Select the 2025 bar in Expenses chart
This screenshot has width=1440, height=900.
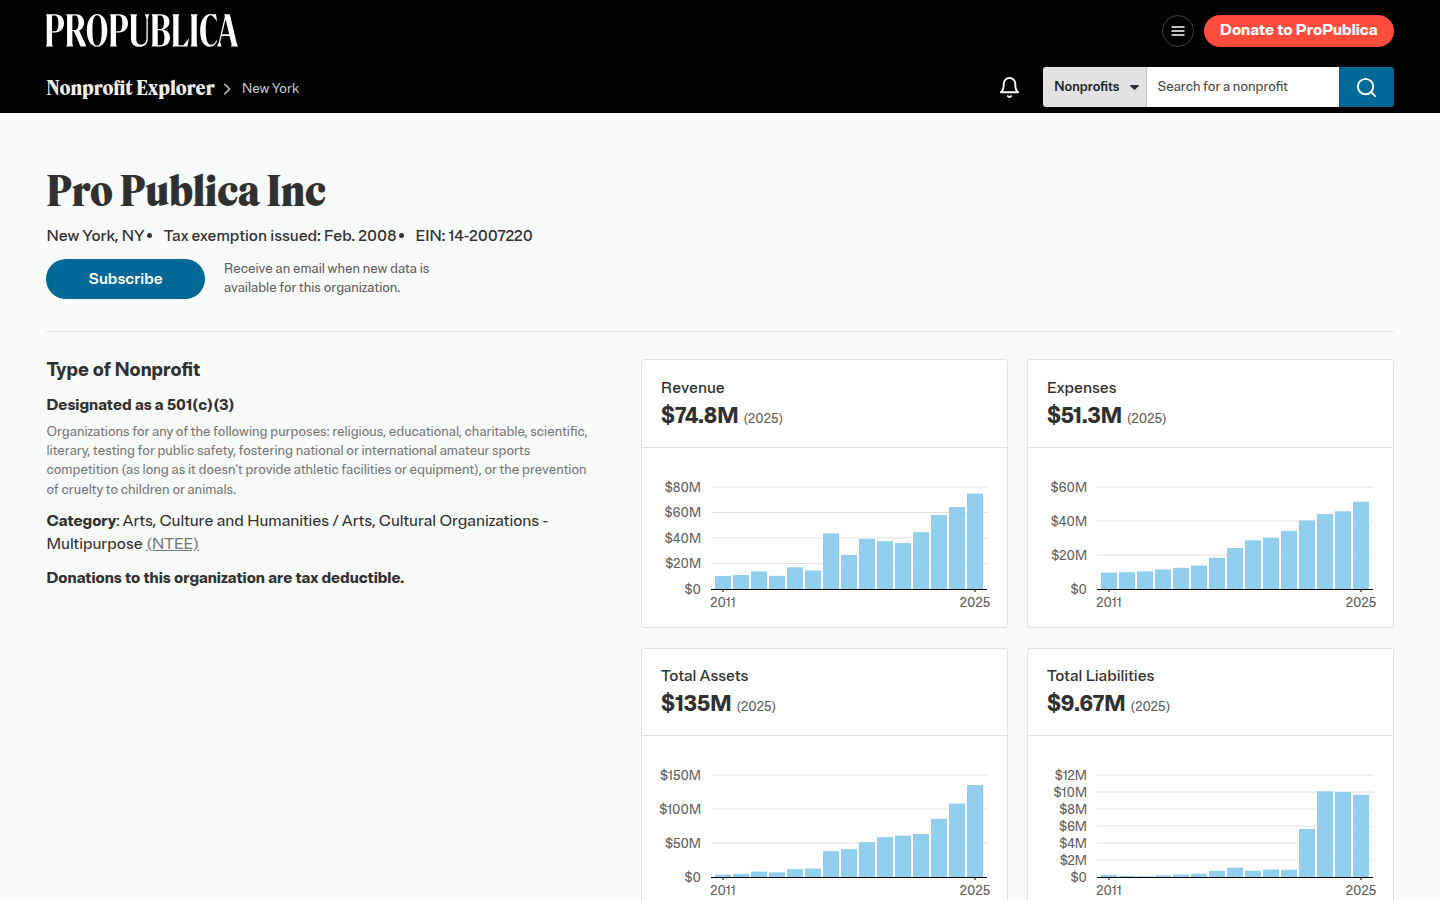(x=1361, y=545)
